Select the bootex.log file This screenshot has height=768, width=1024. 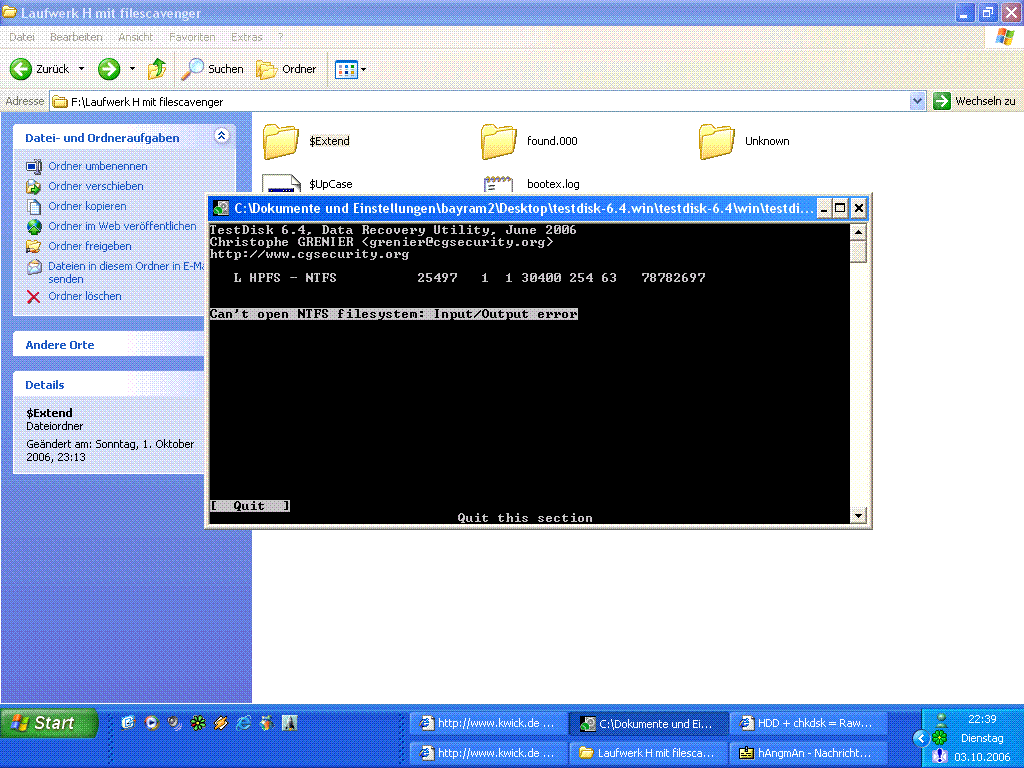pyautogui.click(x=531, y=184)
